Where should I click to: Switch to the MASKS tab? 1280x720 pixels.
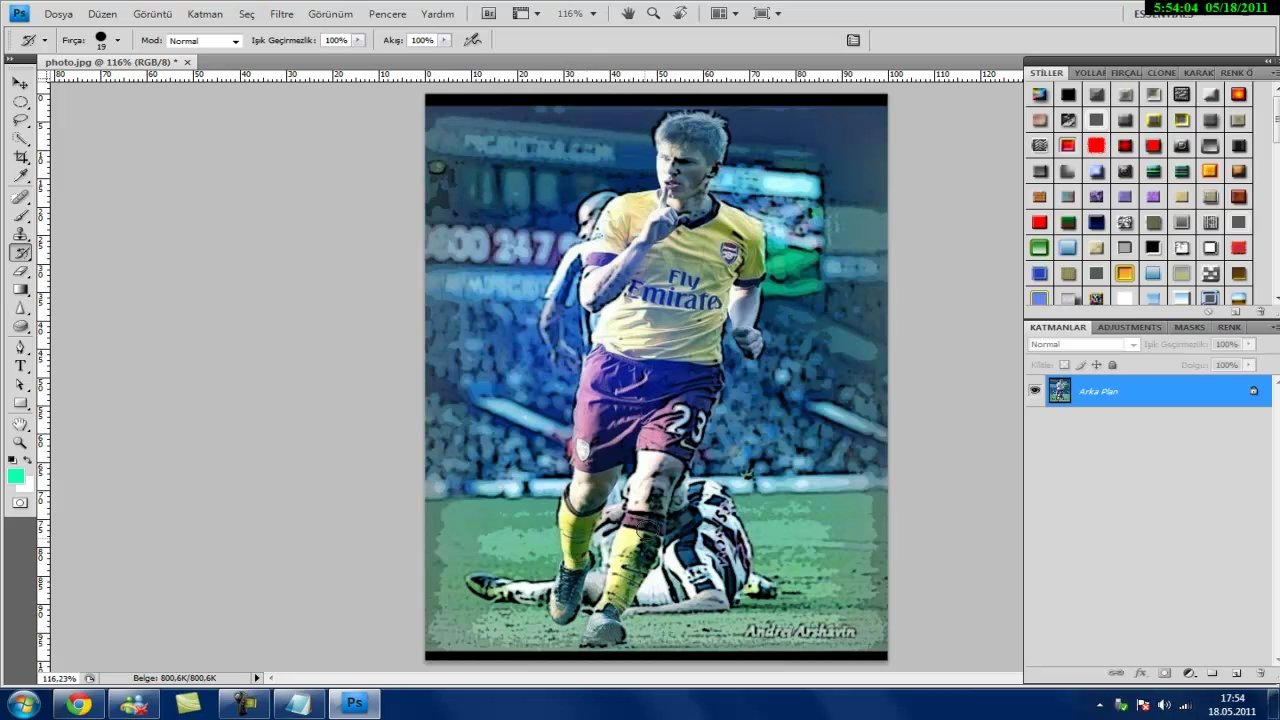click(1189, 327)
